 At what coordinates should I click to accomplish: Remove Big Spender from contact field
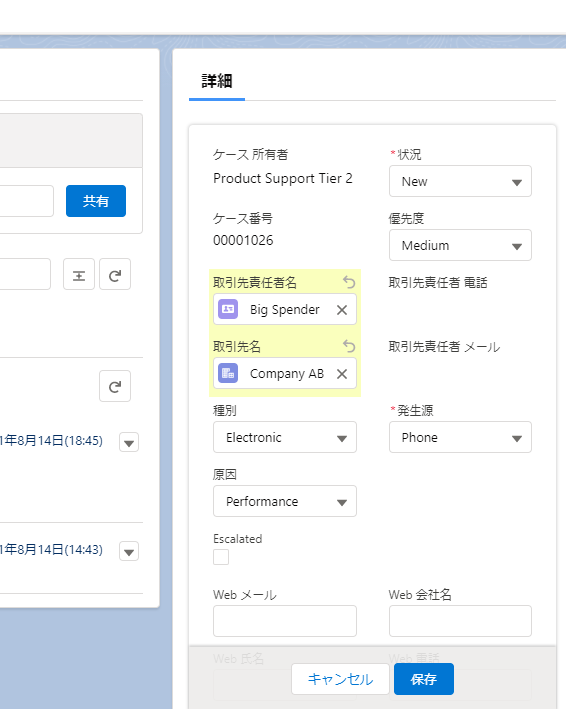342,310
